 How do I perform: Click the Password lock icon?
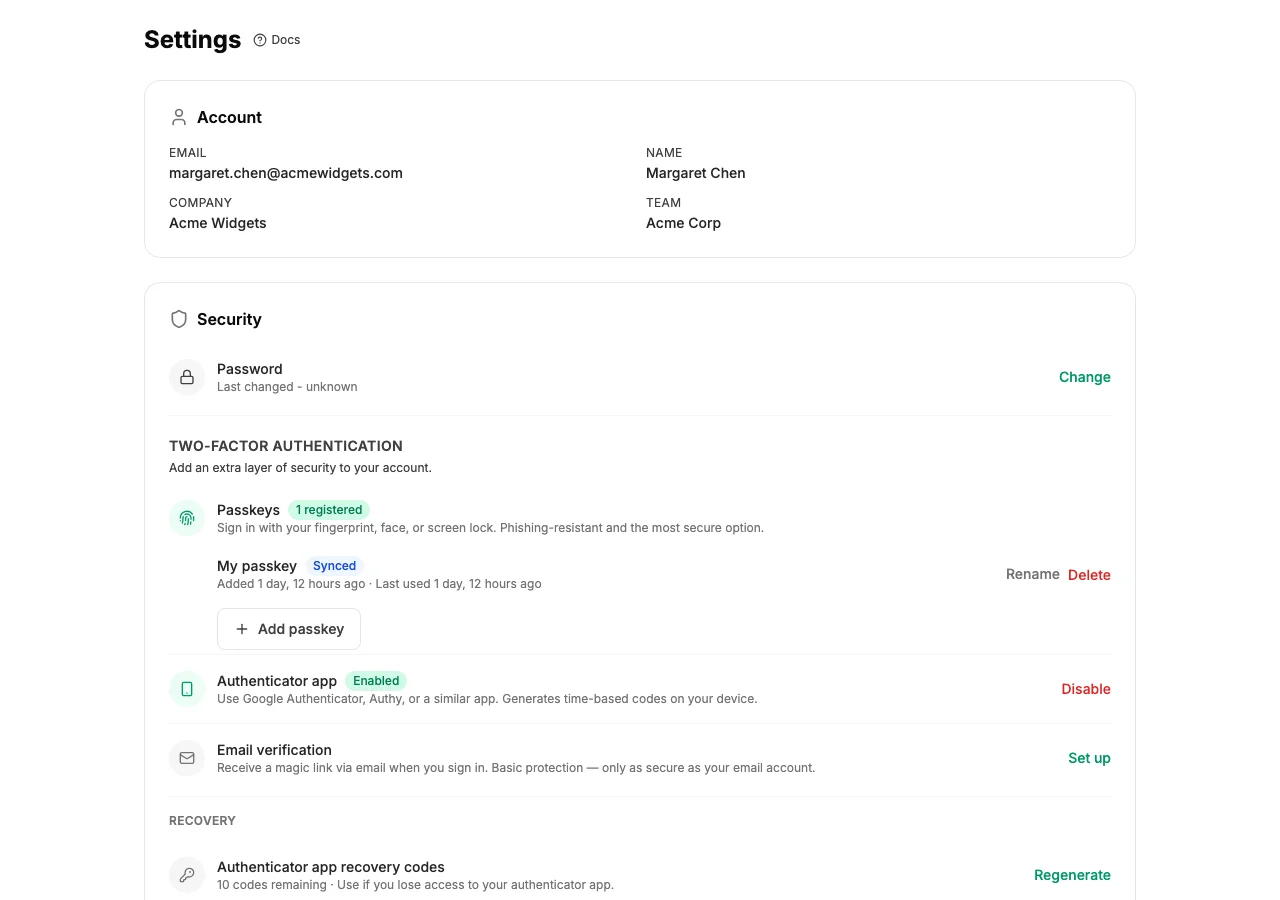[187, 377]
